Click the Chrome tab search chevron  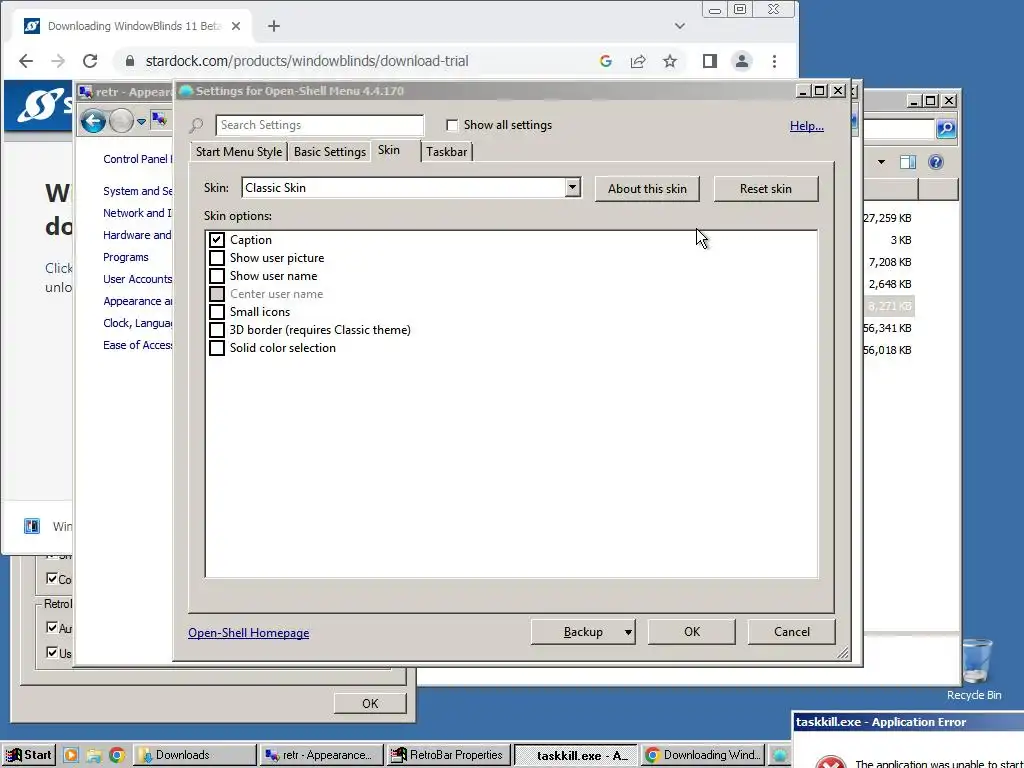[x=679, y=26]
